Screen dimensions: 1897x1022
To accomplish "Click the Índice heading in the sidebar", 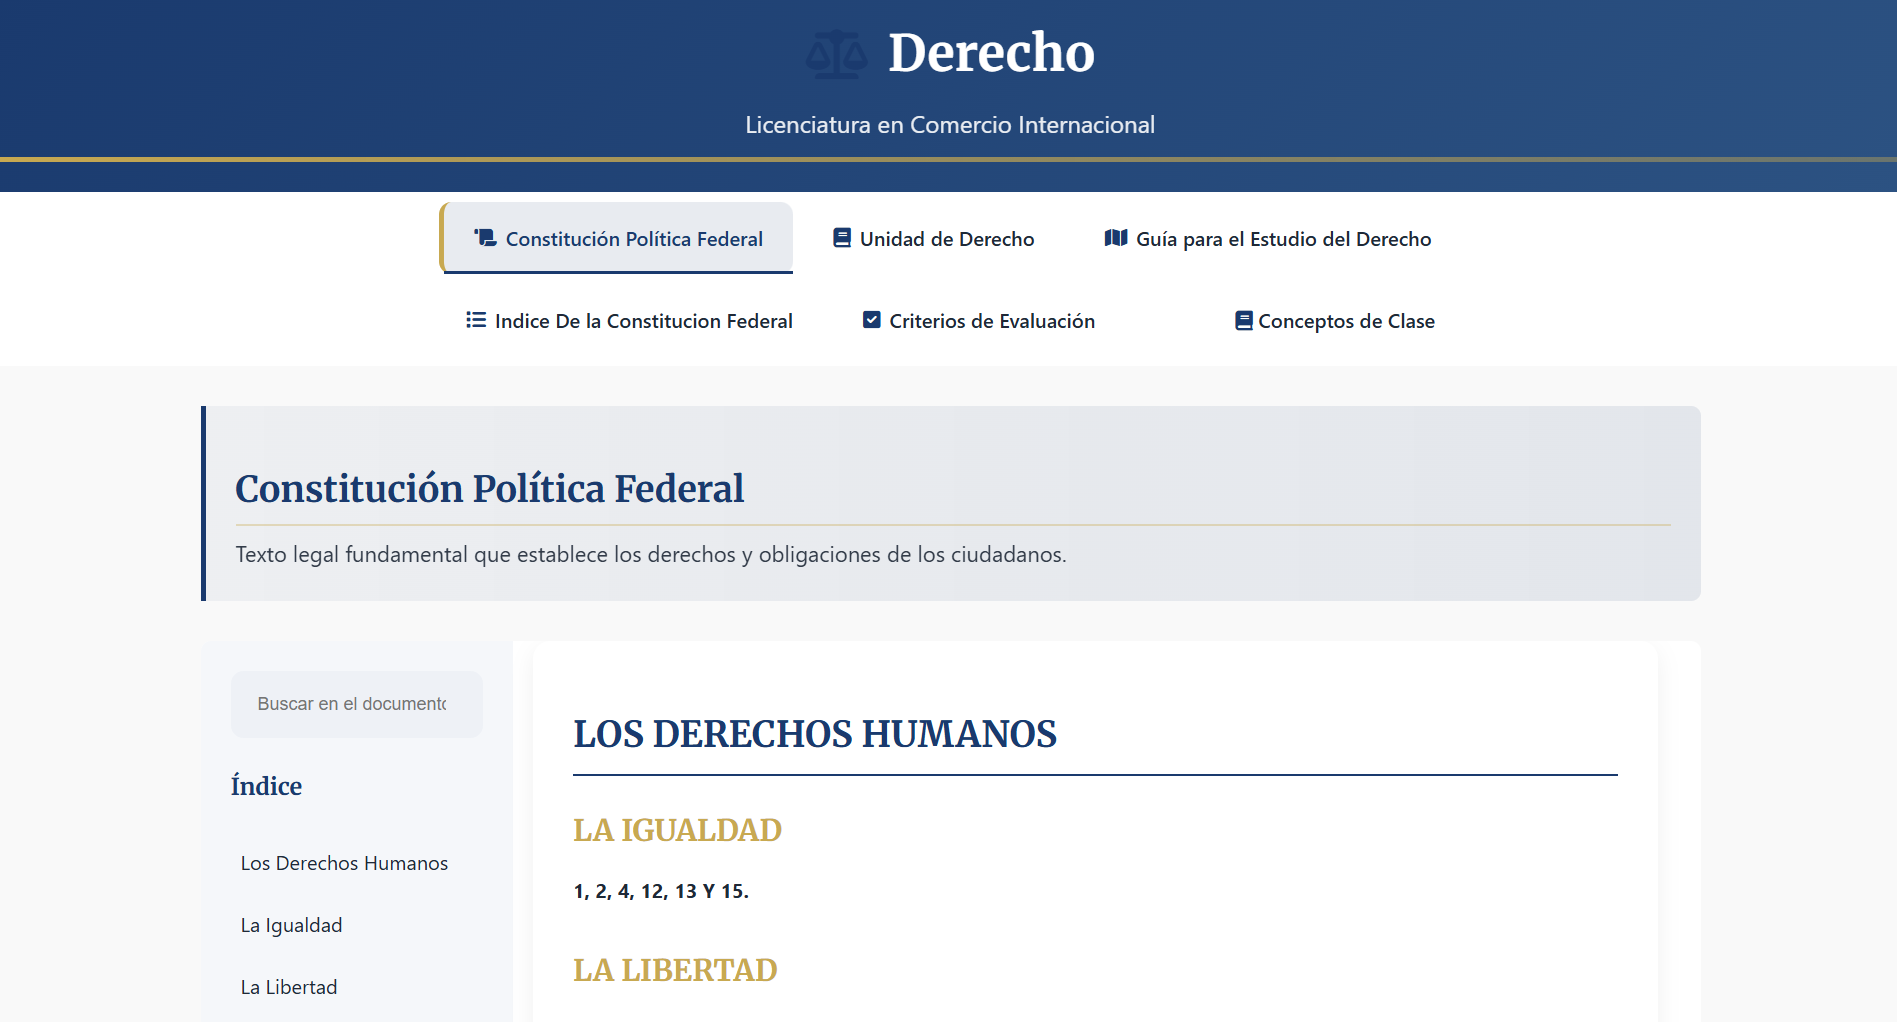I will (x=266, y=786).
